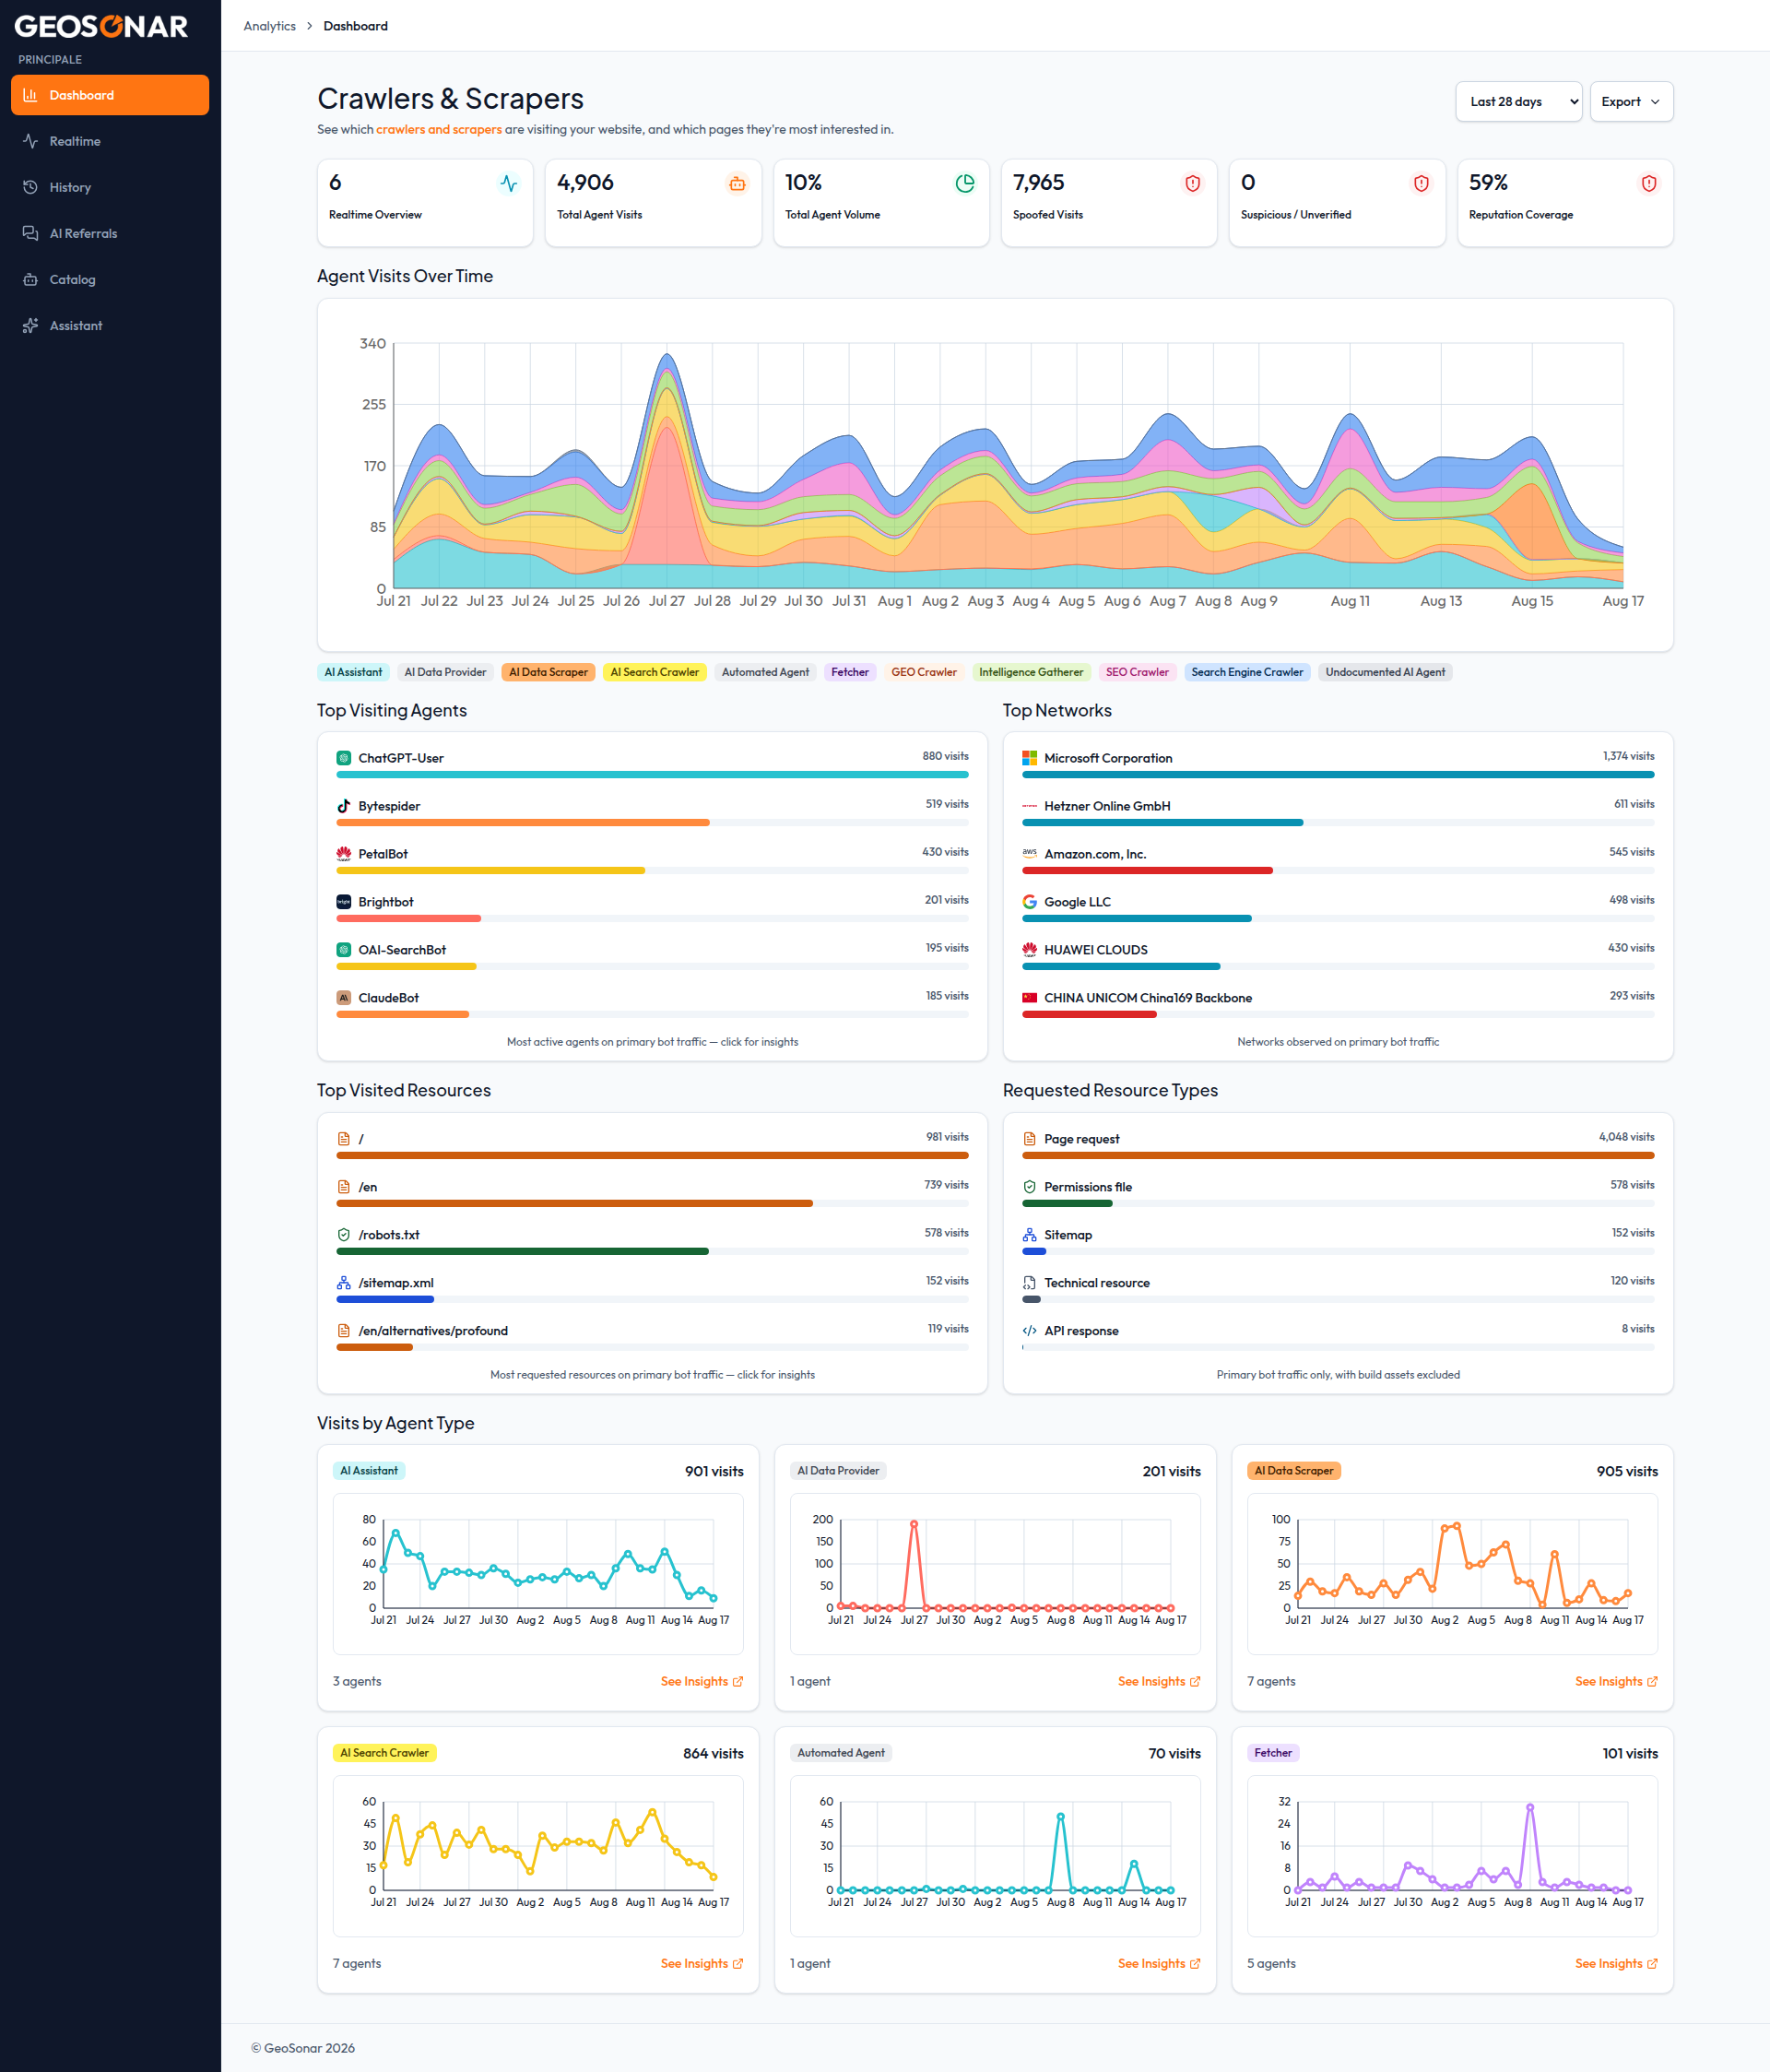
Task: Click the Spoofed Visits shield icon
Action: (x=1192, y=183)
